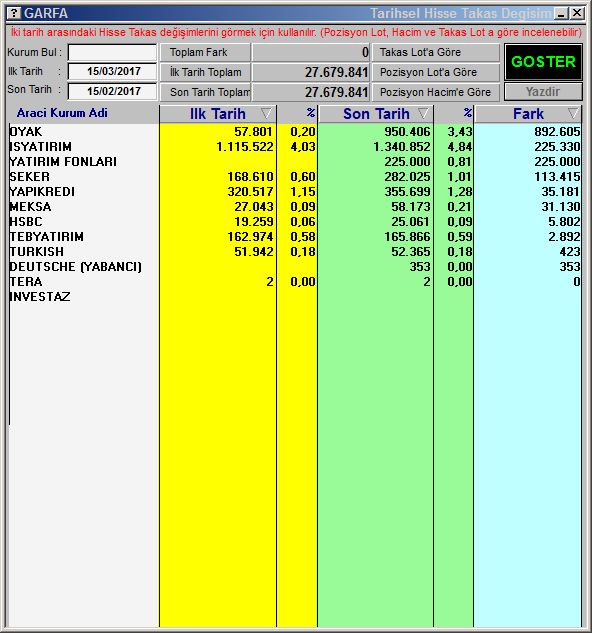Click the help question mark icon
The height and width of the screenshot is (633, 592).
15,13
